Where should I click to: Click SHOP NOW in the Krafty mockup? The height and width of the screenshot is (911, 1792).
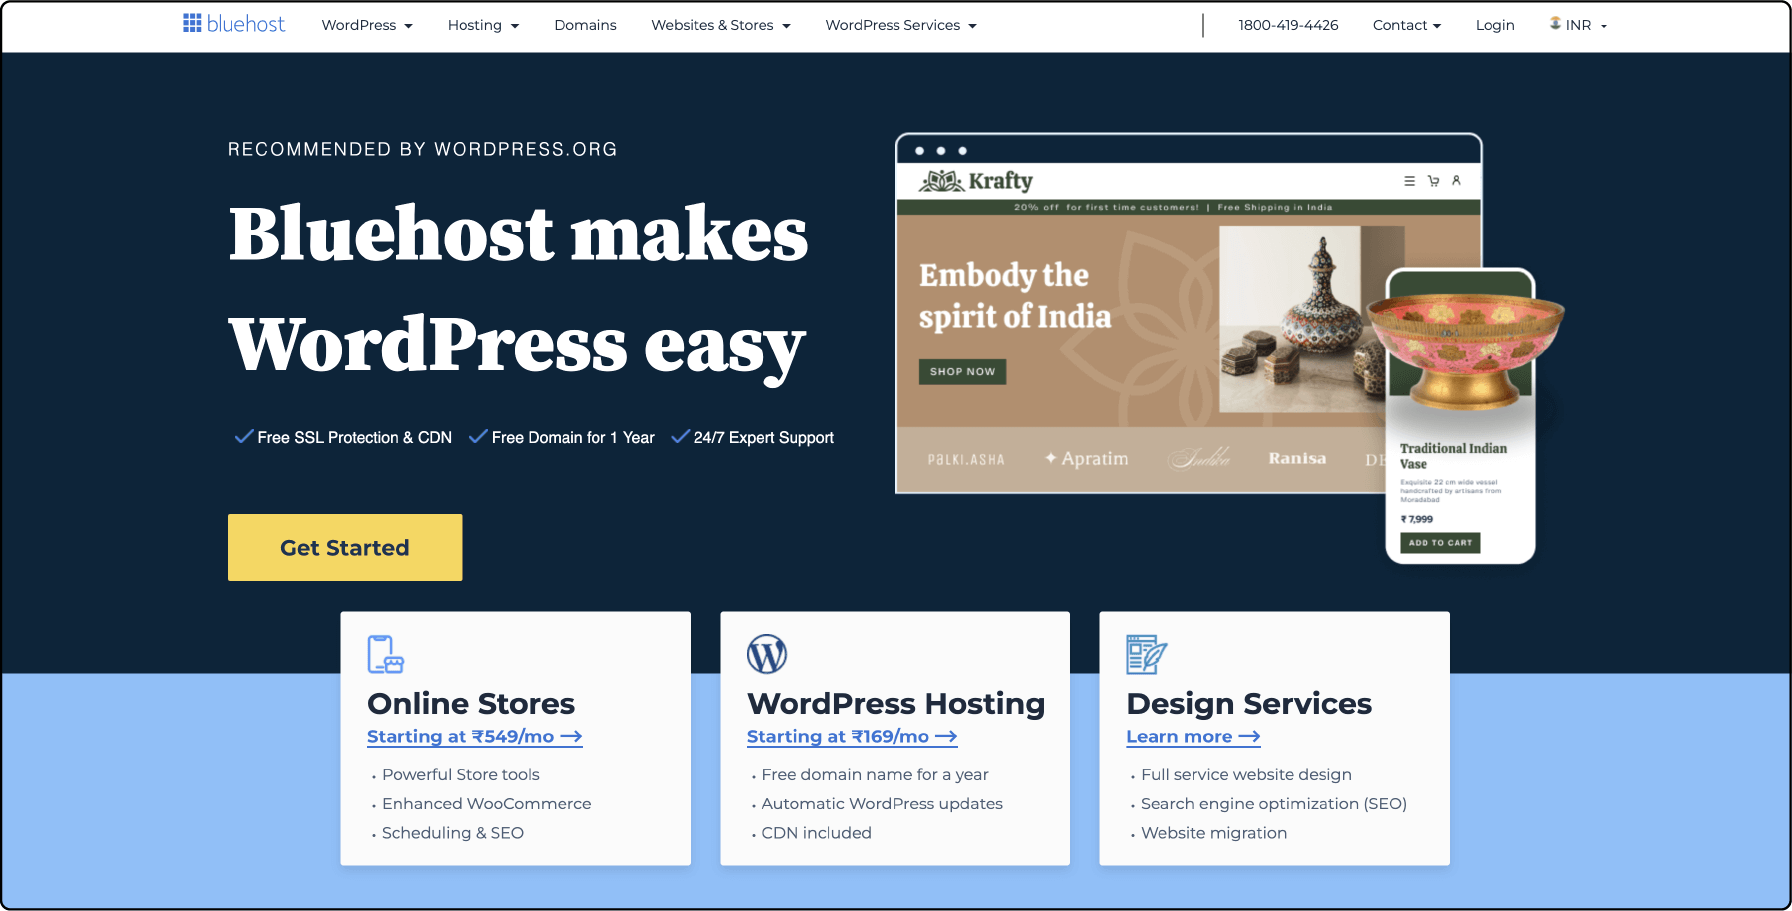click(x=962, y=371)
